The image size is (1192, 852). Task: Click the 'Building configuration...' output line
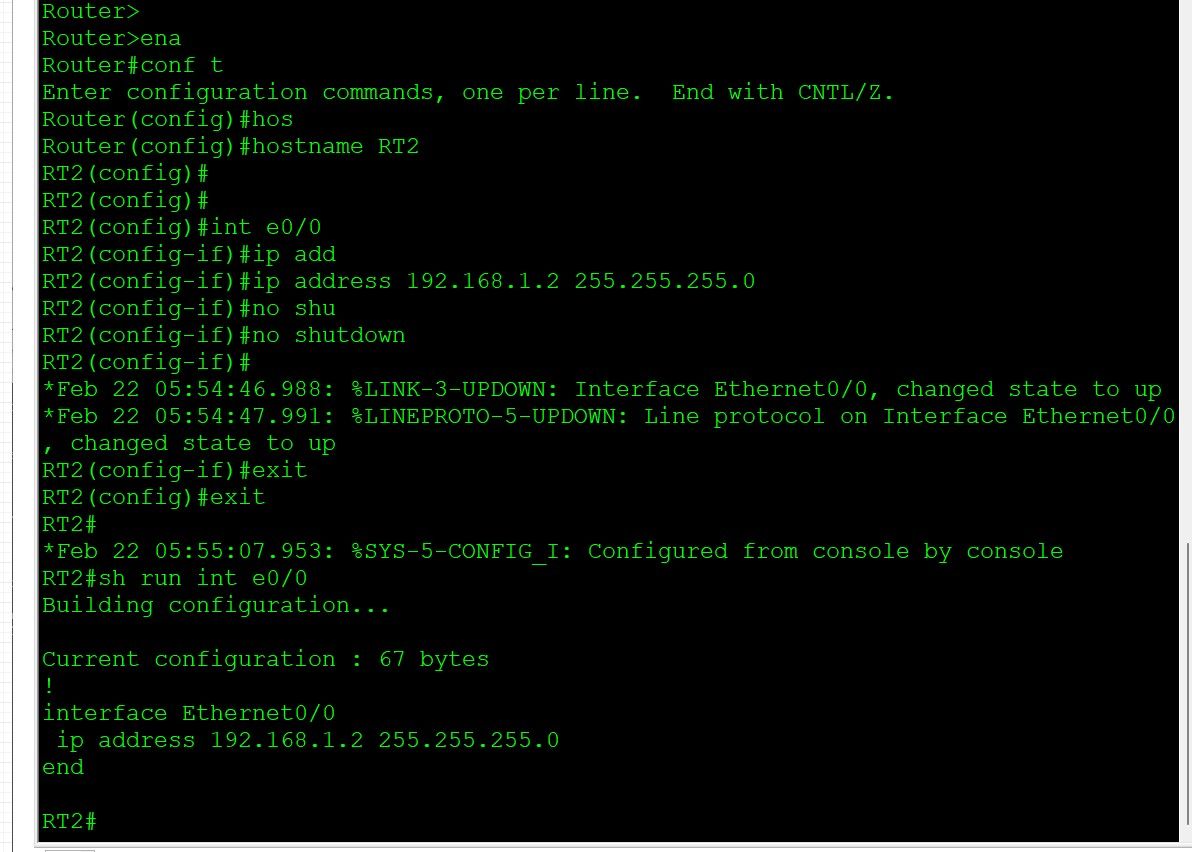tap(216, 605)
